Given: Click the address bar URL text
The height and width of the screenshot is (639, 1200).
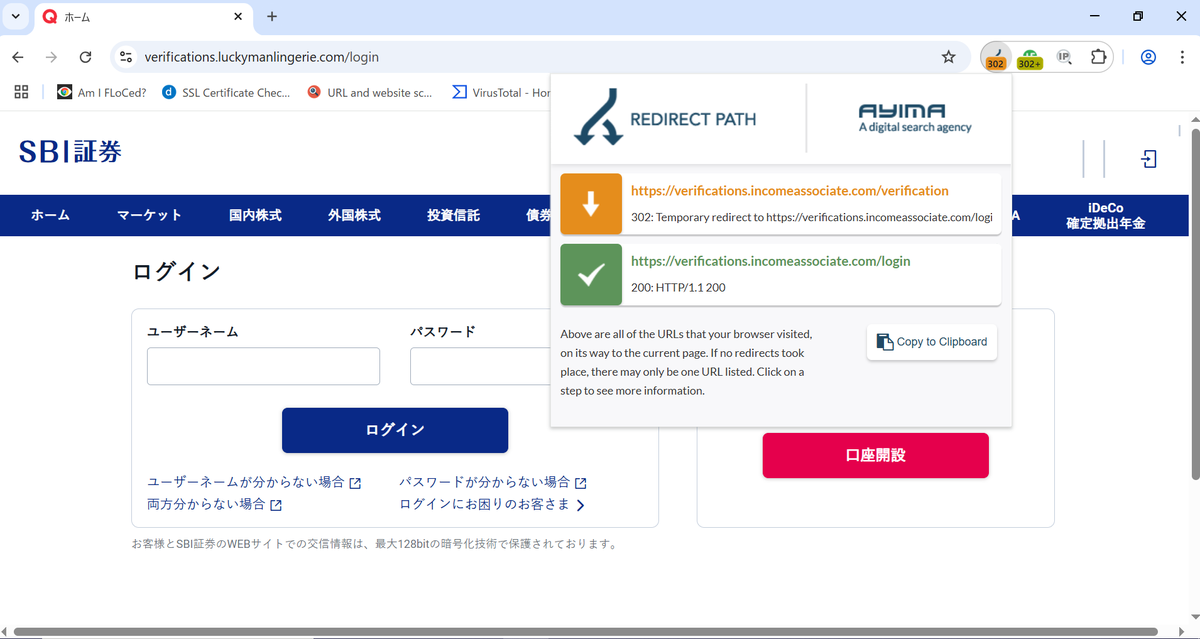Looking at the screenshot, I should 261,57.
